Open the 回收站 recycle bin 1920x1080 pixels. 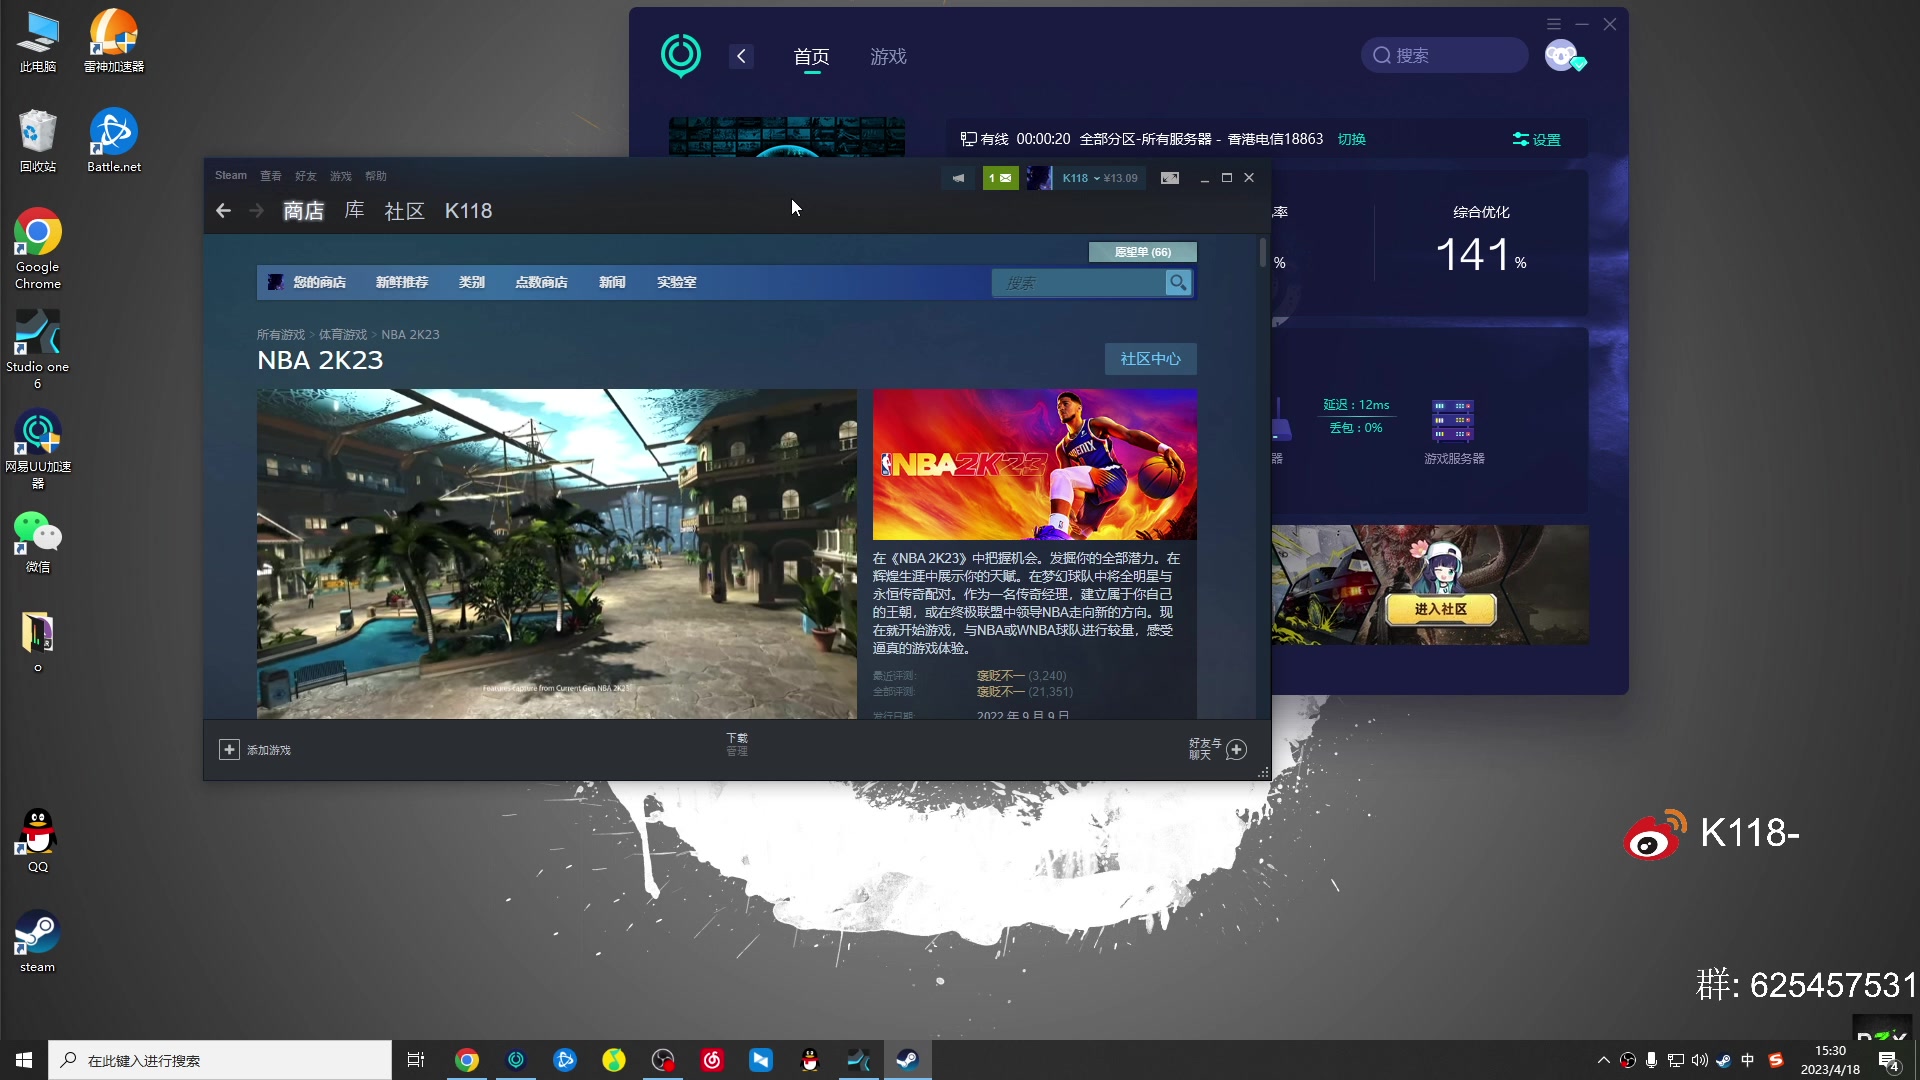pos(38,140)
